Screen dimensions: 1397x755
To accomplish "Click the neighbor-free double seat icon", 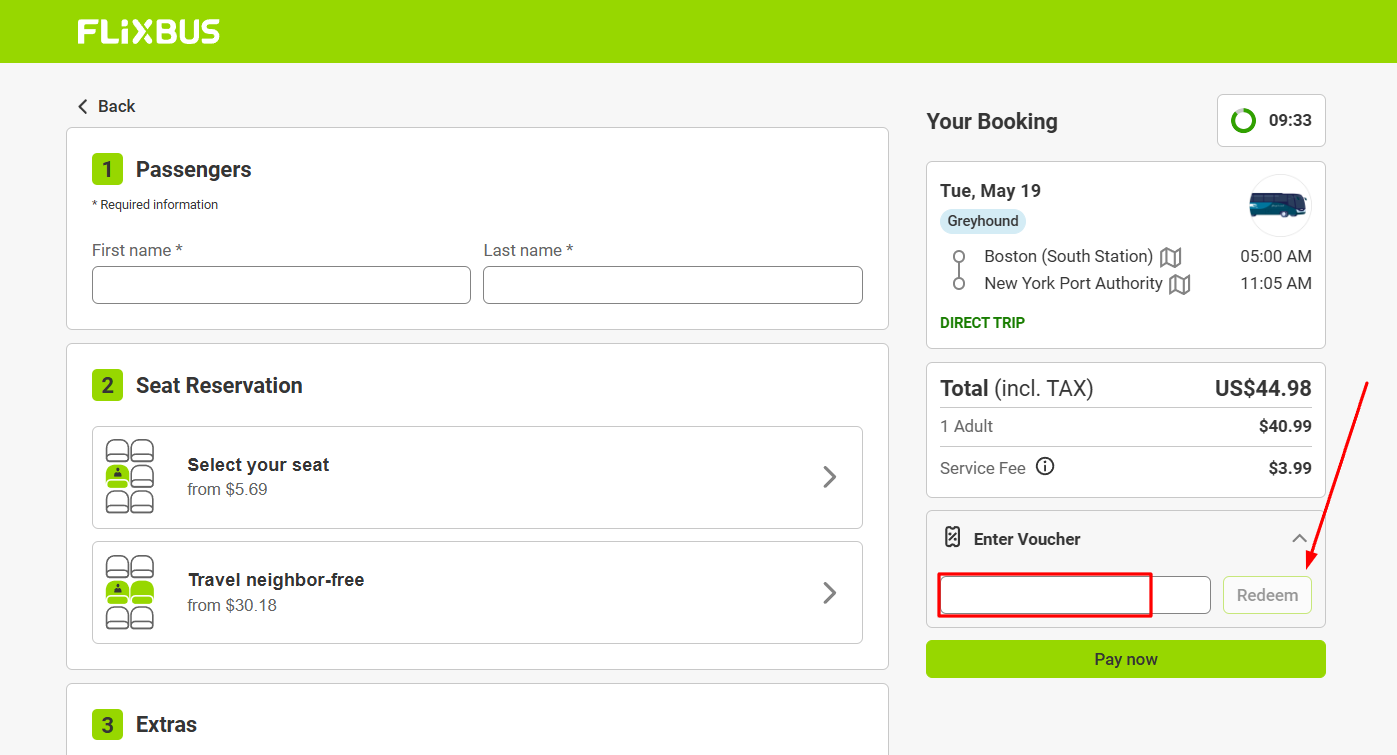I will point(130,592).
